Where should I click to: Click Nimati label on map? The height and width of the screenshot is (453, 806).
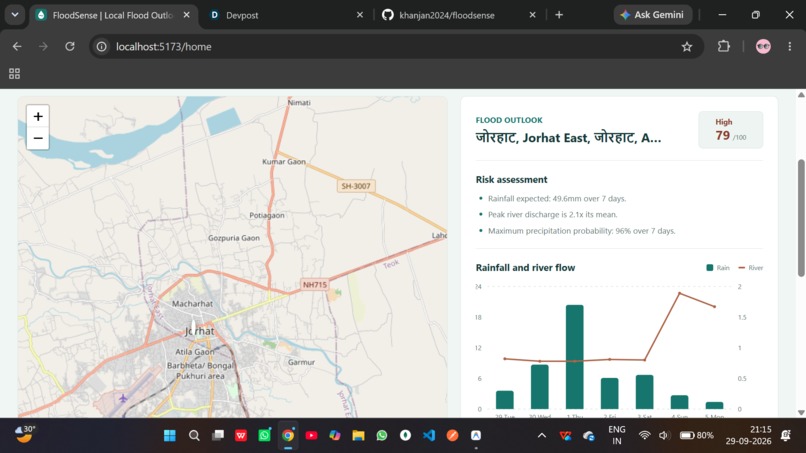pyautogui.click(x=299, y=103)
